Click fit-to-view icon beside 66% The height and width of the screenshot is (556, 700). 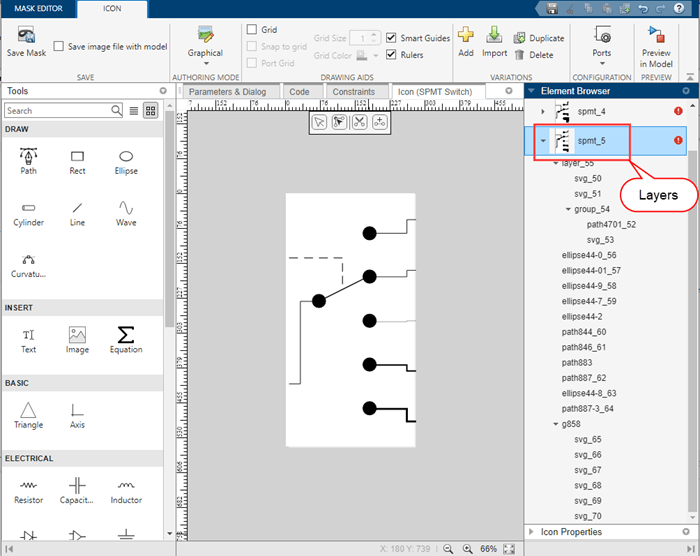pos(509,549)
